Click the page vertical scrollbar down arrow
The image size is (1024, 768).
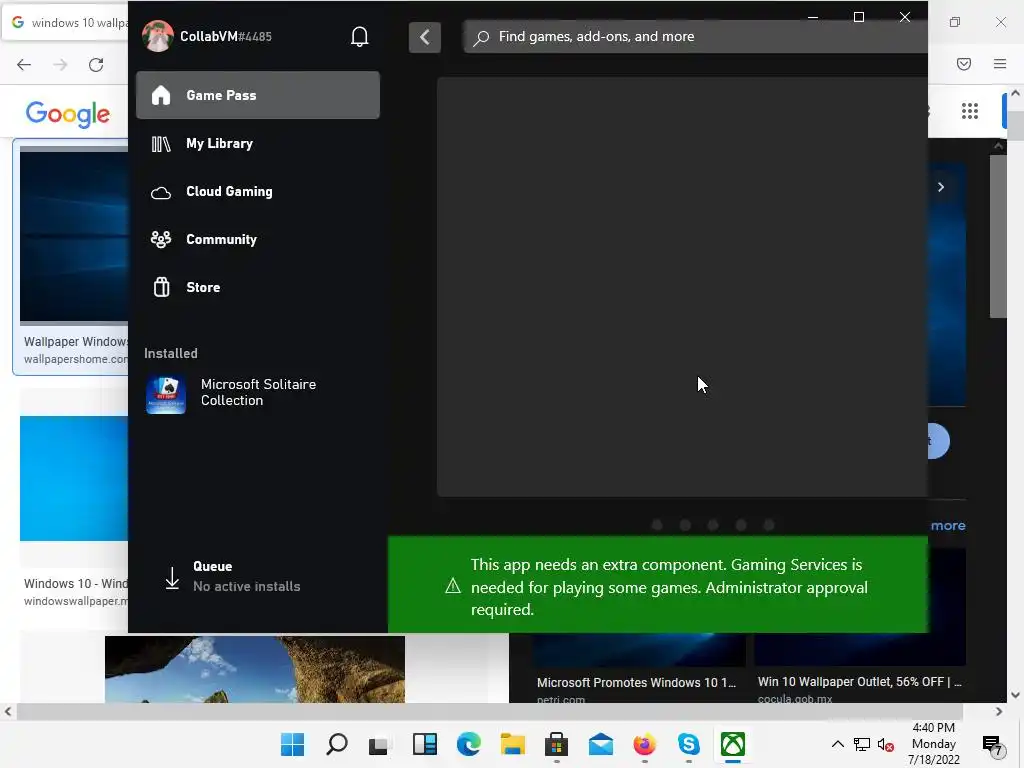[1015, 696]
